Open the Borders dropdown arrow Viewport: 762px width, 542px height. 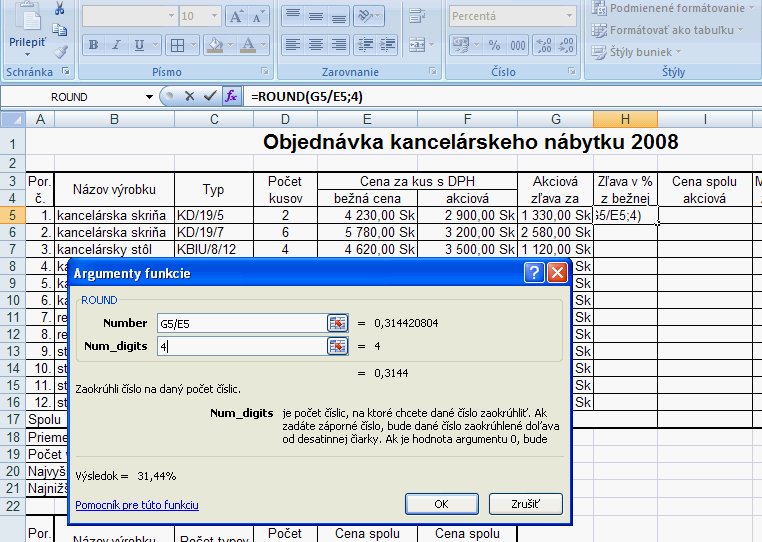point(193,45)
